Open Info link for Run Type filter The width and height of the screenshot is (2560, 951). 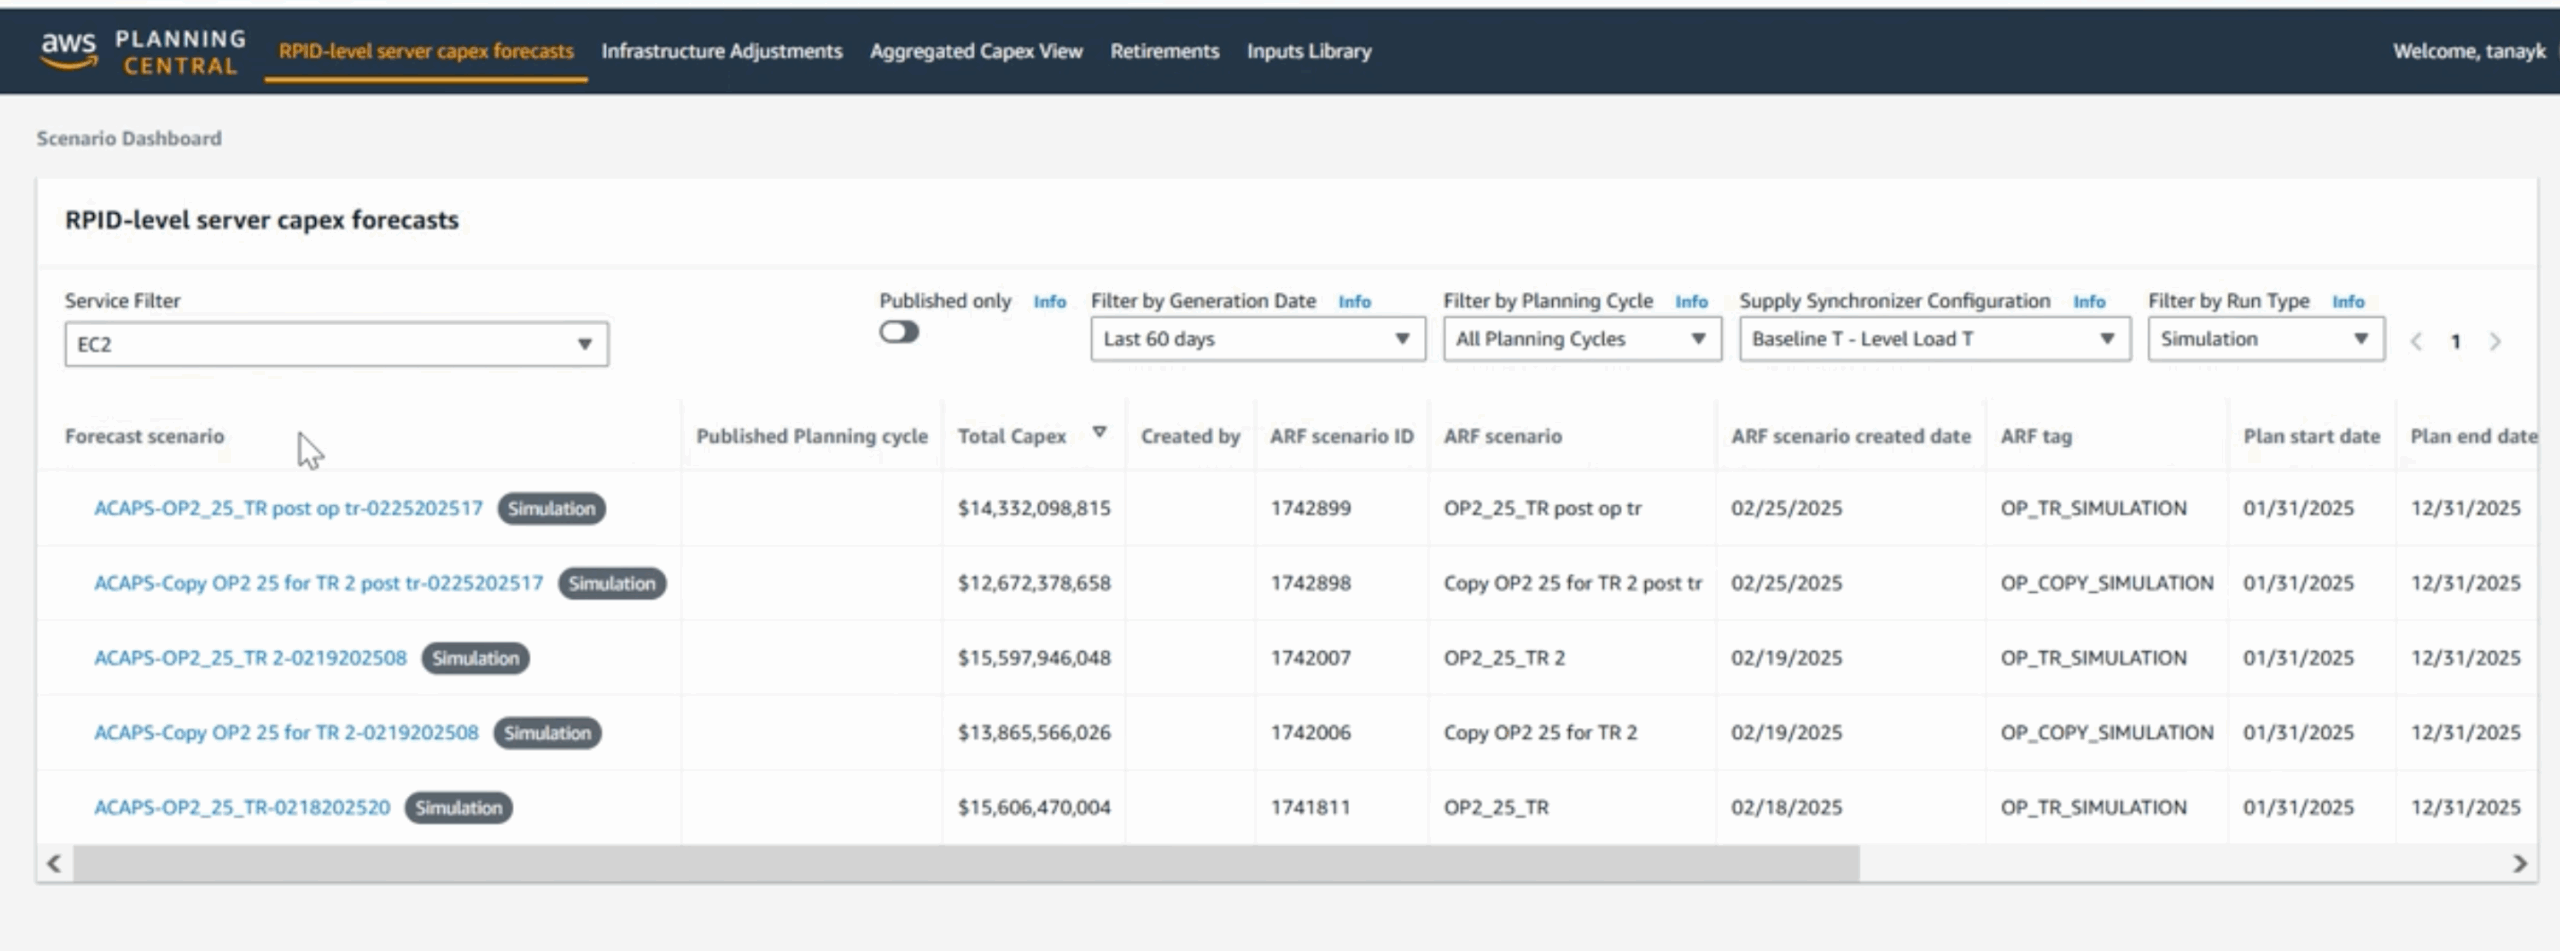(x=2348, y=301)
